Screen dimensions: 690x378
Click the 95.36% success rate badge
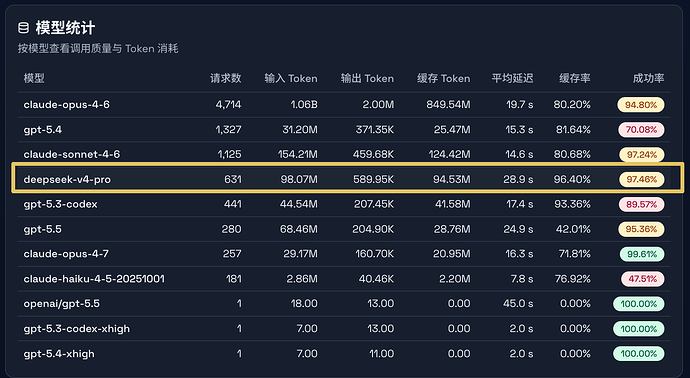[x=641, y=229]
